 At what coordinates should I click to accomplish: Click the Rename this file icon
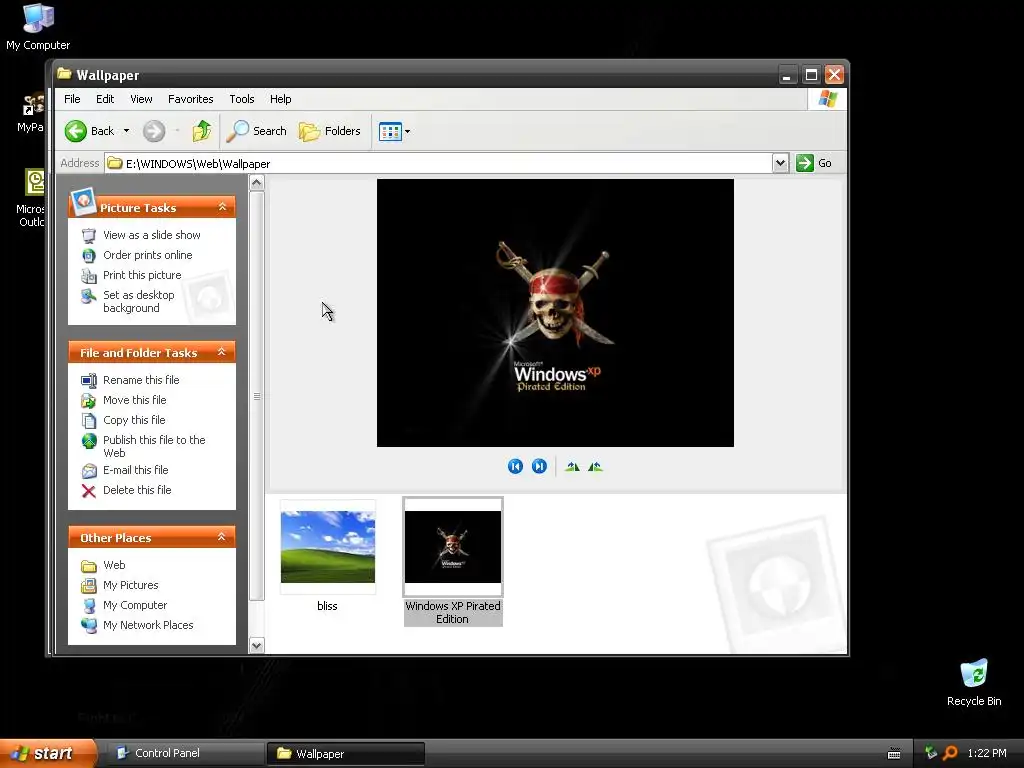(89, 380)
